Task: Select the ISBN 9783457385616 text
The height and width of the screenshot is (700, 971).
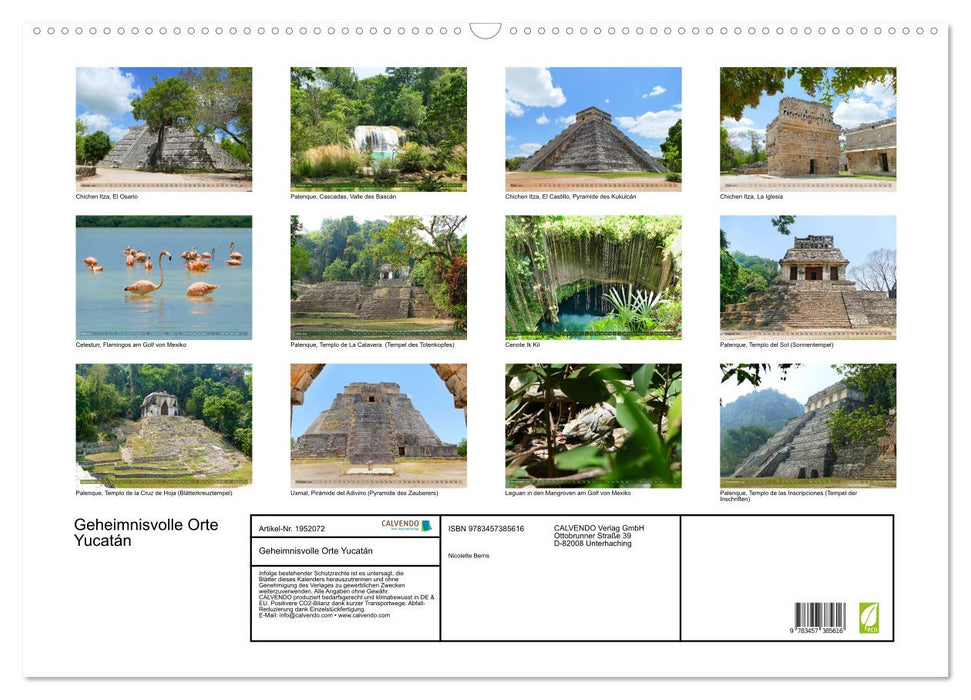Action: click(488, 528)
